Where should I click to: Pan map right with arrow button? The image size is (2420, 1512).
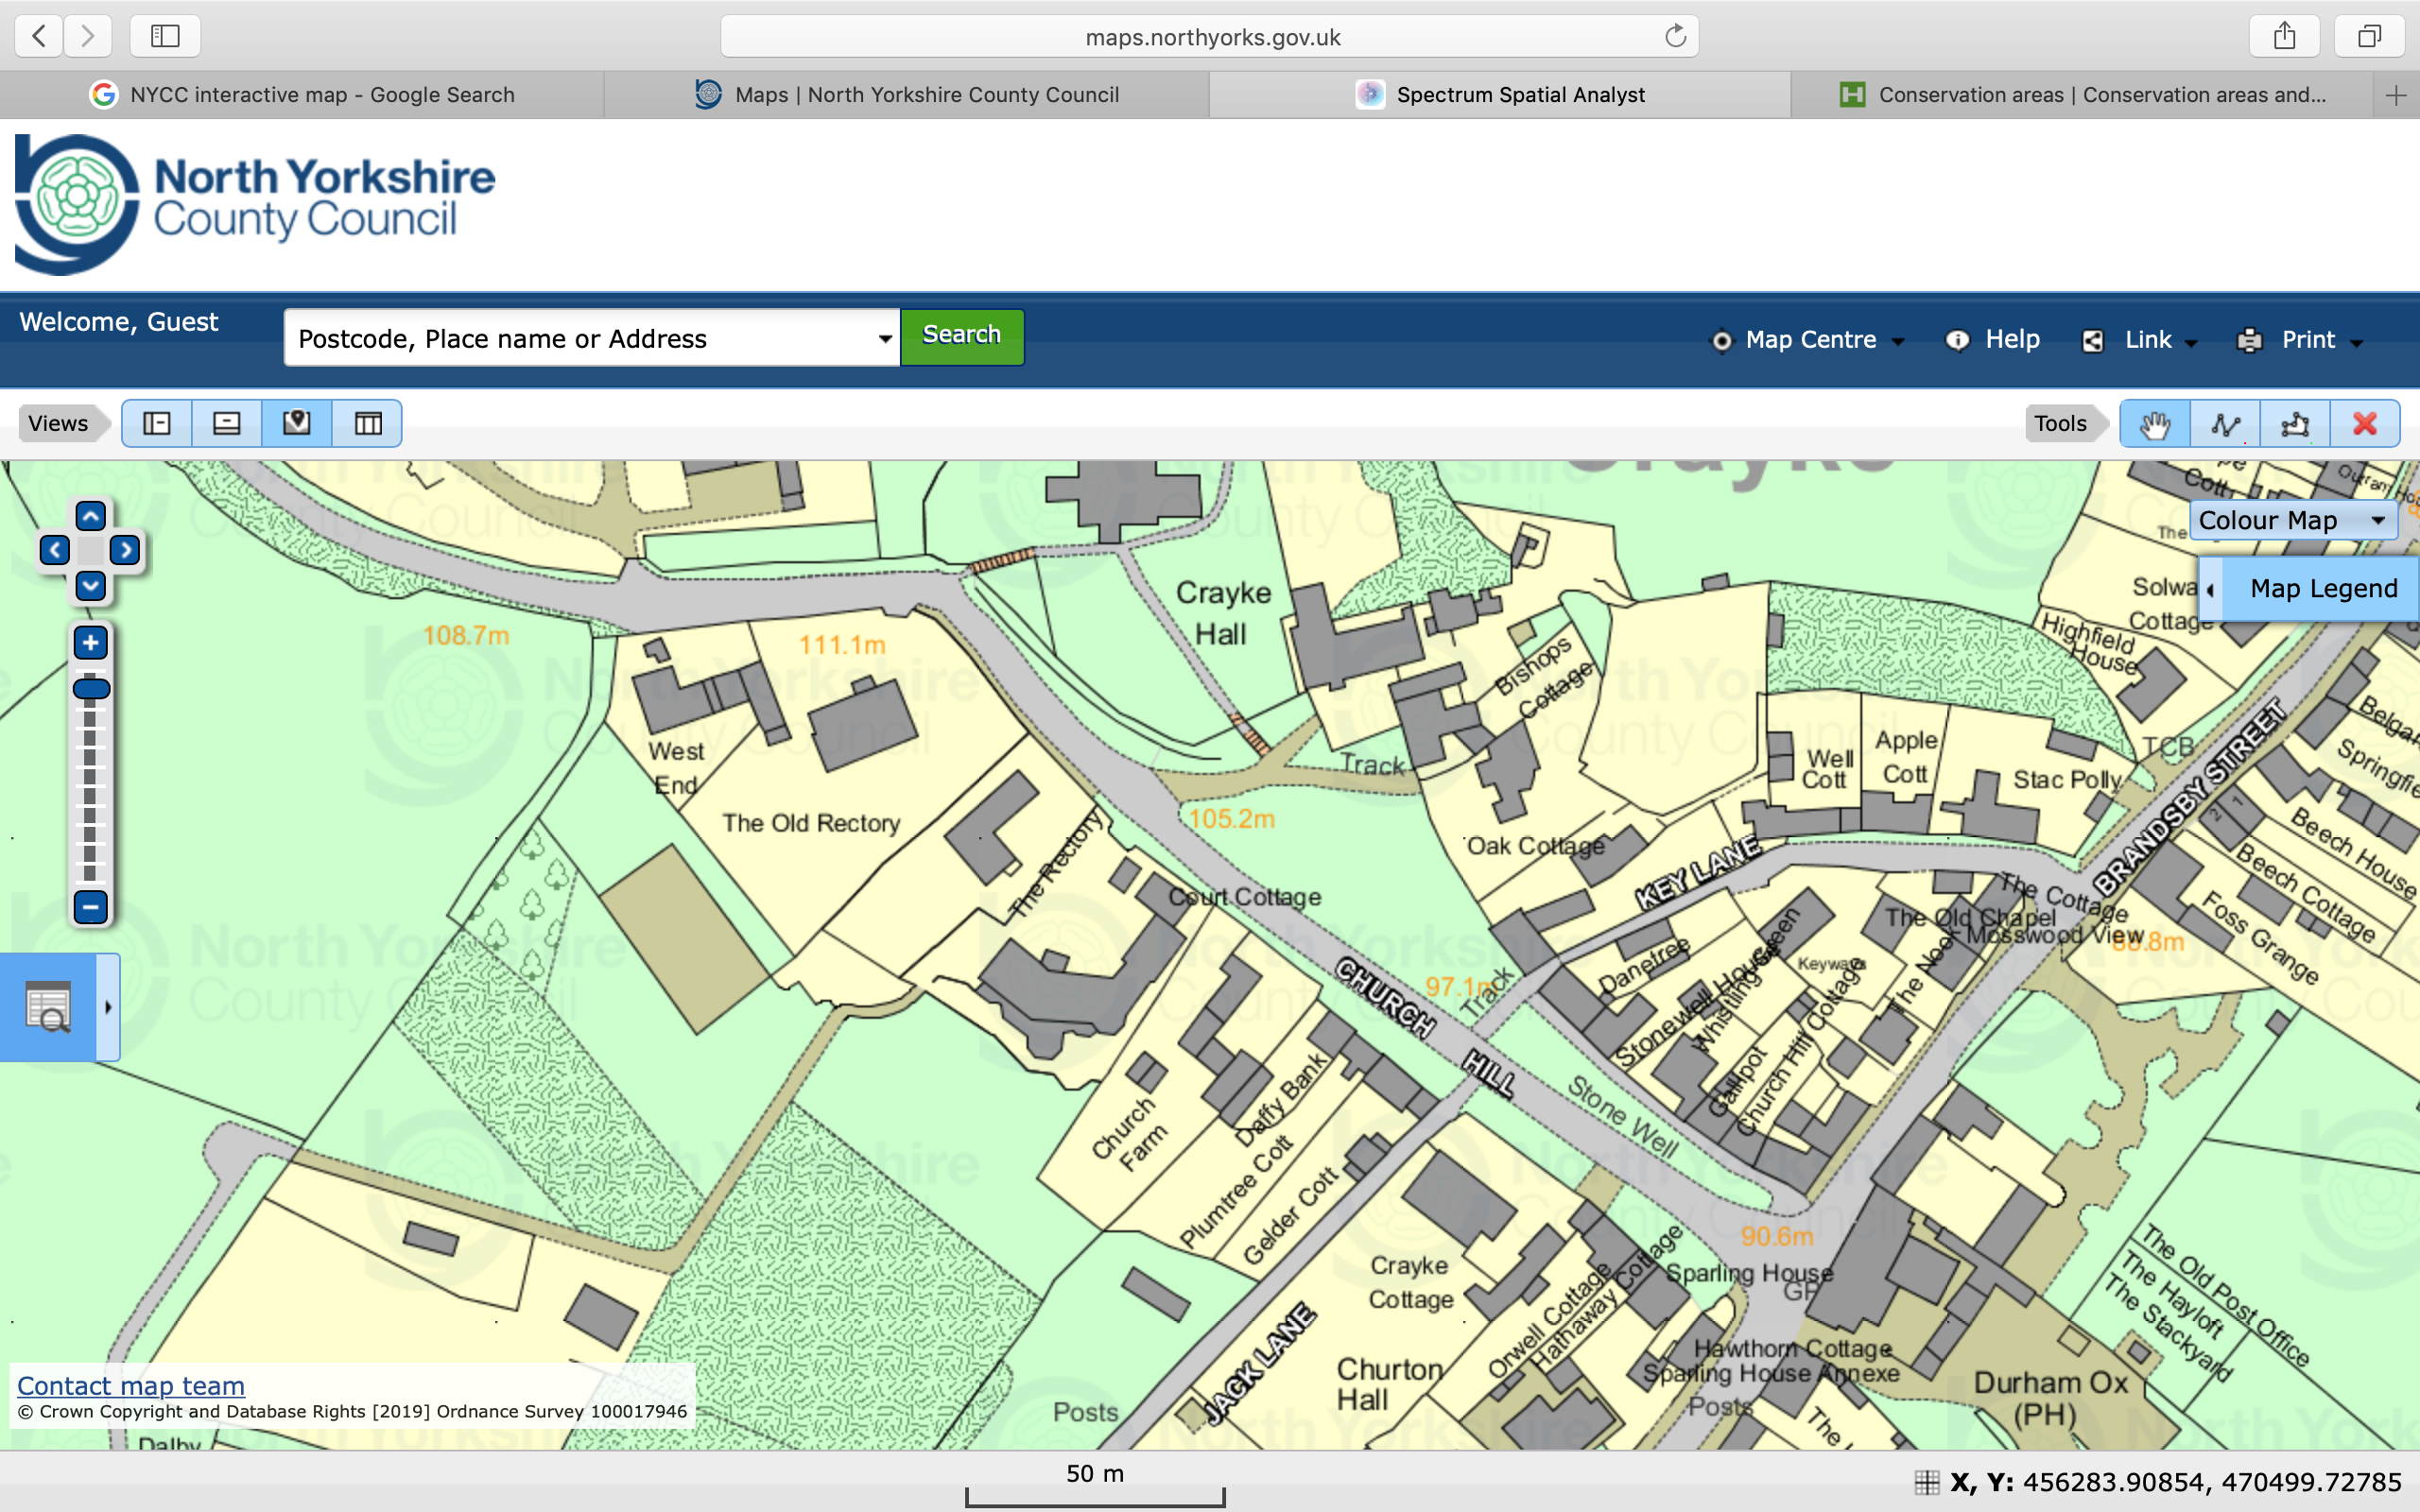click(x=125, y=550)
